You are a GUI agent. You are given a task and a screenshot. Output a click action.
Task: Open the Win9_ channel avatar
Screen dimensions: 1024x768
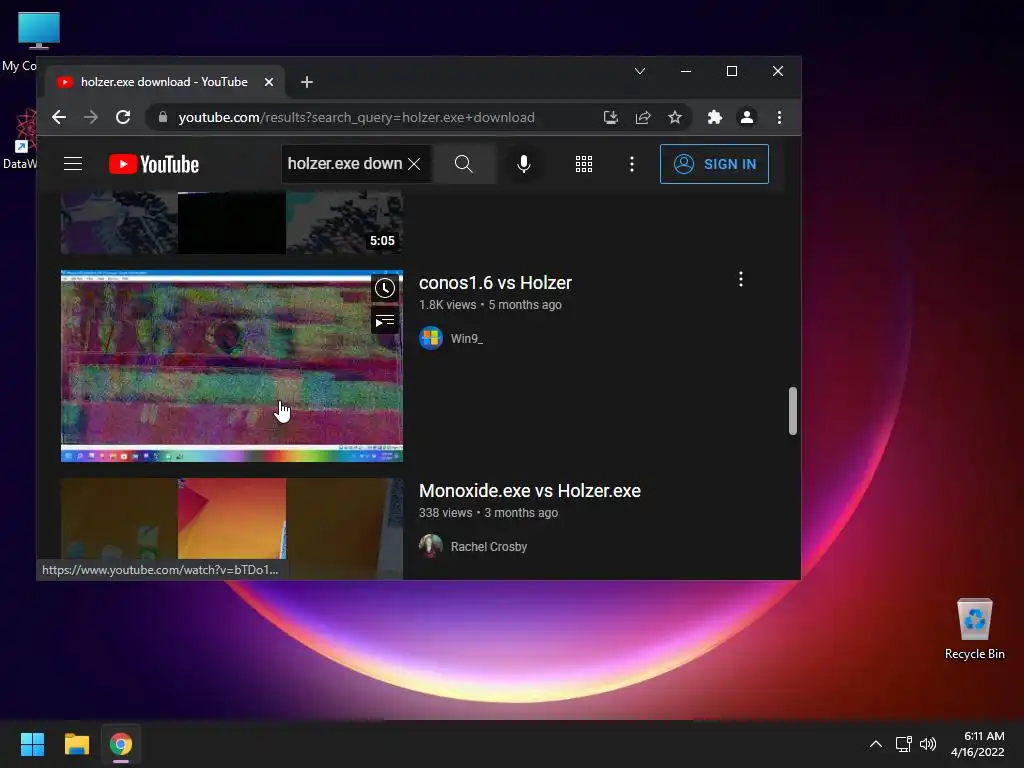(431, 338)
